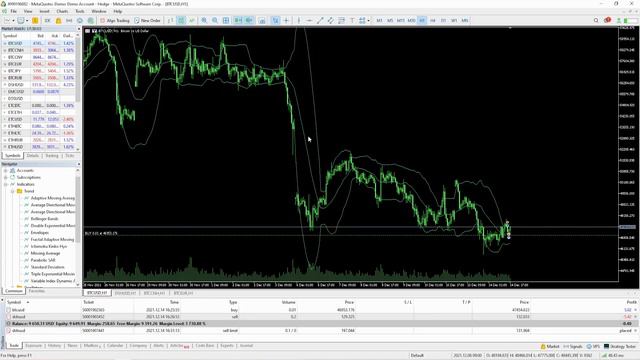Open the Journal tab in Toolbox

pos(246,346)
